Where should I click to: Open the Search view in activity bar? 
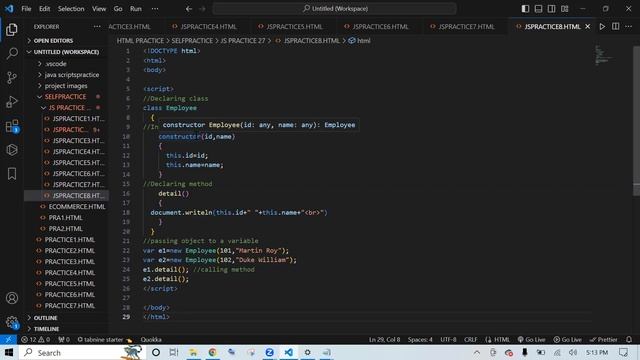click(x=12, y=53)
